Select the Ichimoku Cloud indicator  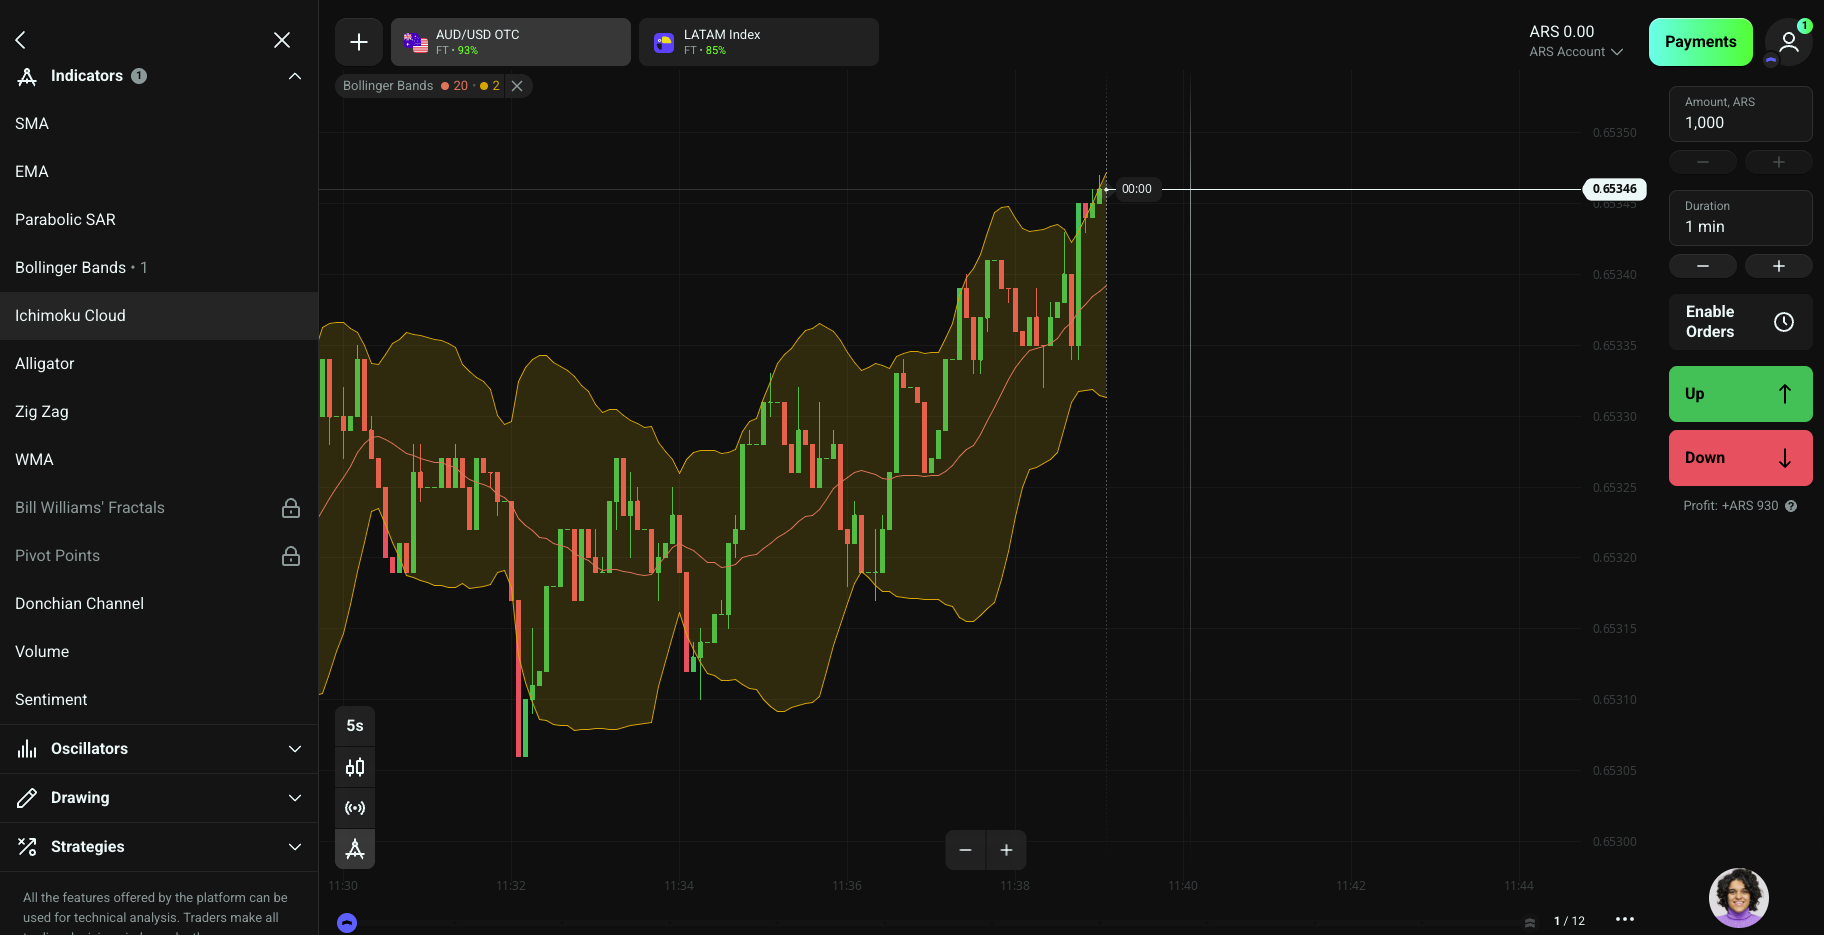(x=70, y=315)
